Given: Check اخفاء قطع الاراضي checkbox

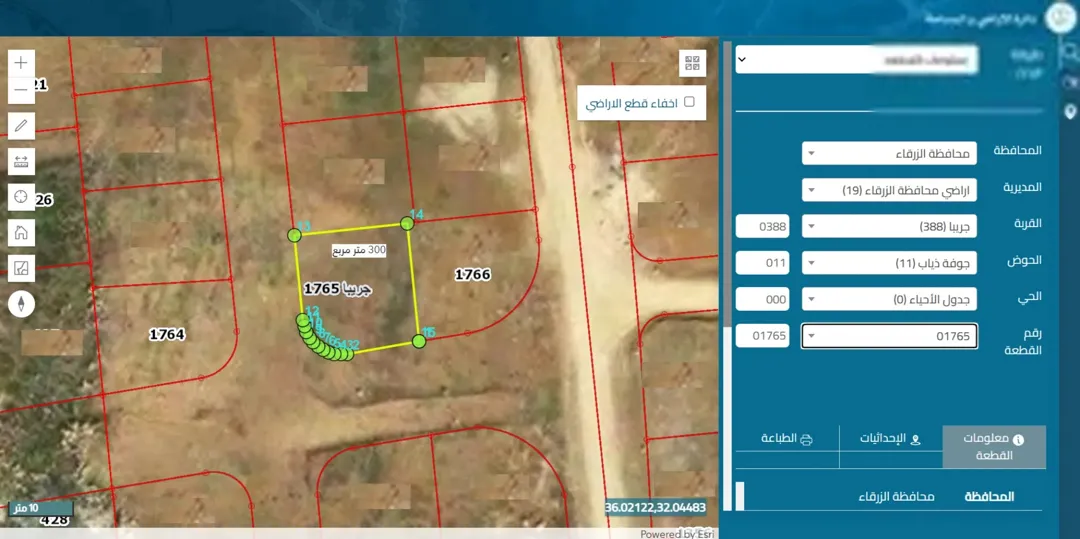Looking at the screenshot, I should [x=689, y=102].
